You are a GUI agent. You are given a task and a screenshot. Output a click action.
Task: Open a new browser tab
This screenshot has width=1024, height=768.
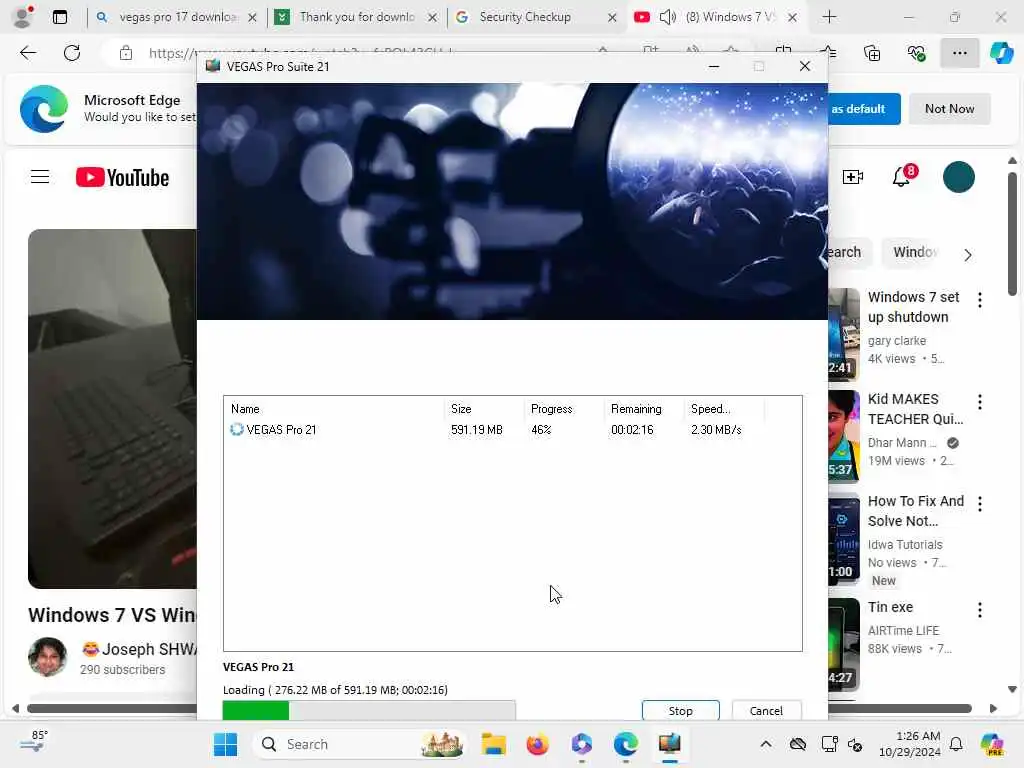tap(829, 17)
